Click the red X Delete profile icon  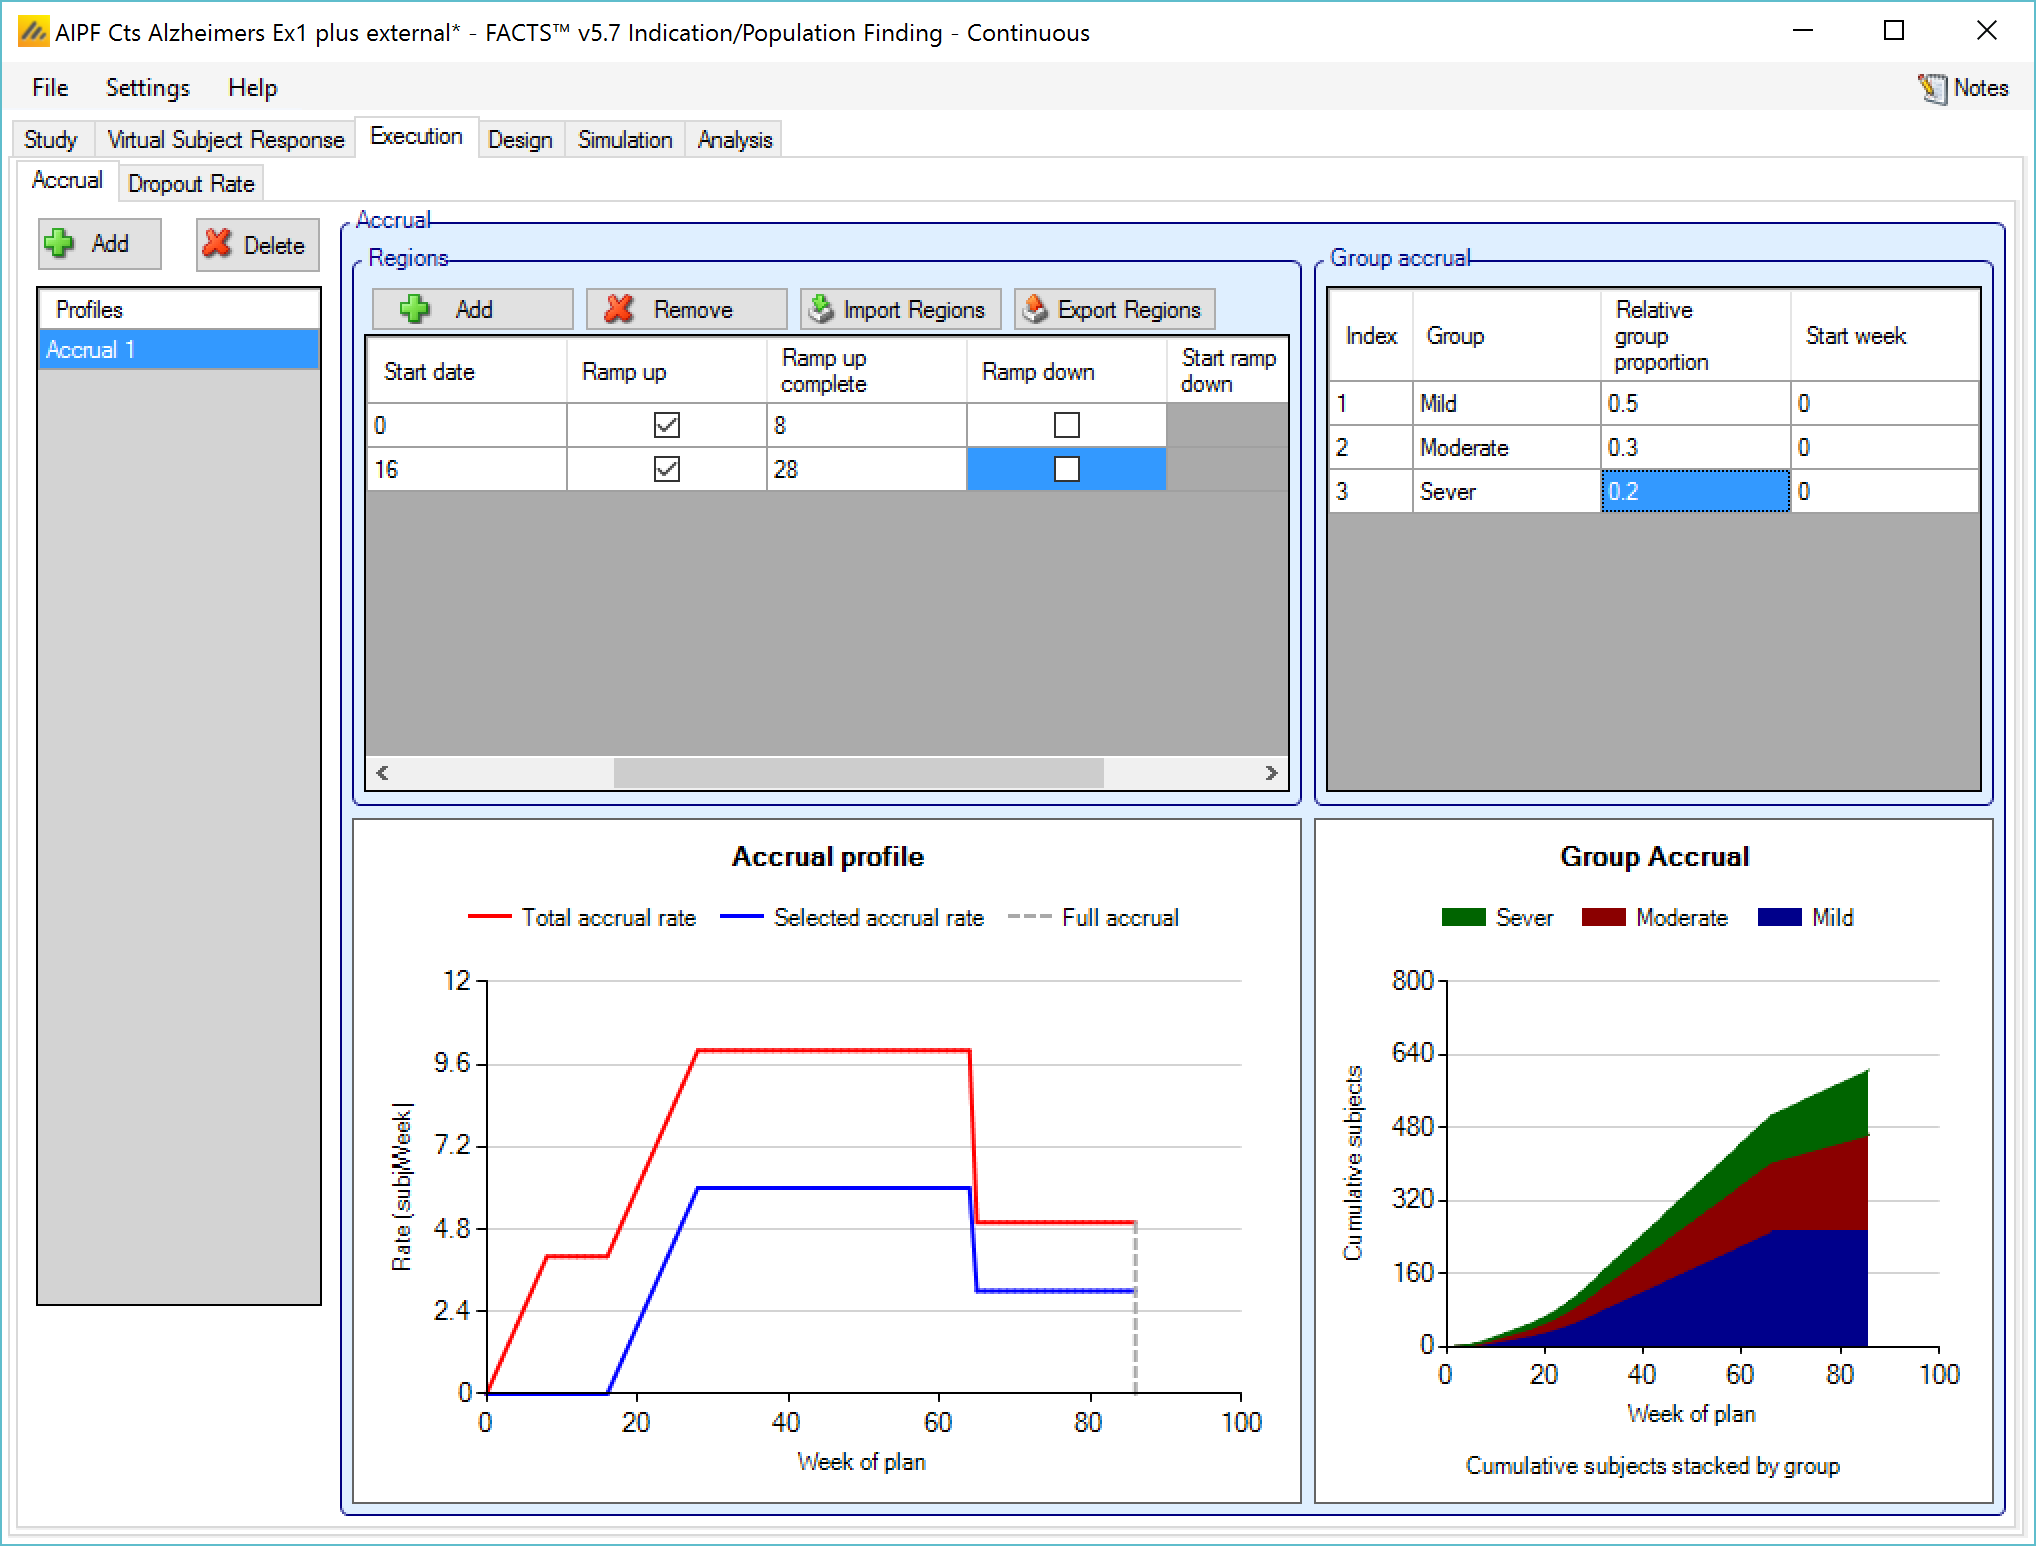point(217,244)
